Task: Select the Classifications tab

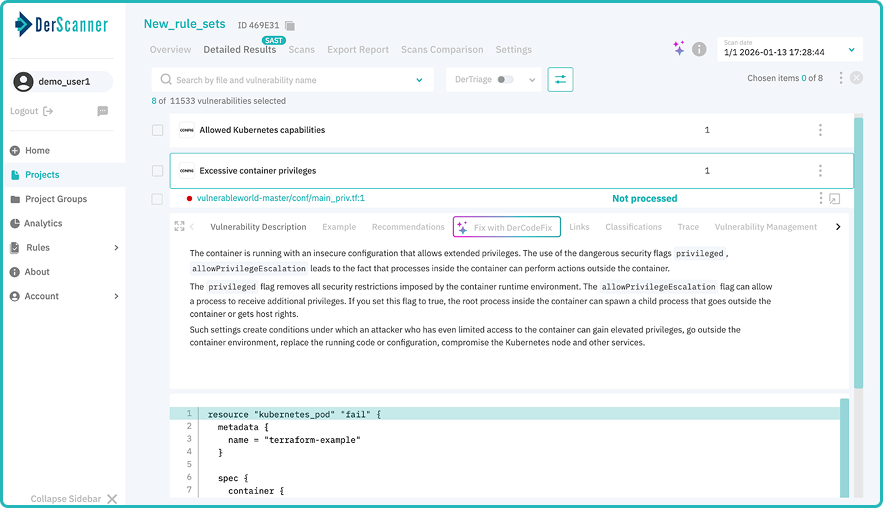Action: click(x=634, y=226)
